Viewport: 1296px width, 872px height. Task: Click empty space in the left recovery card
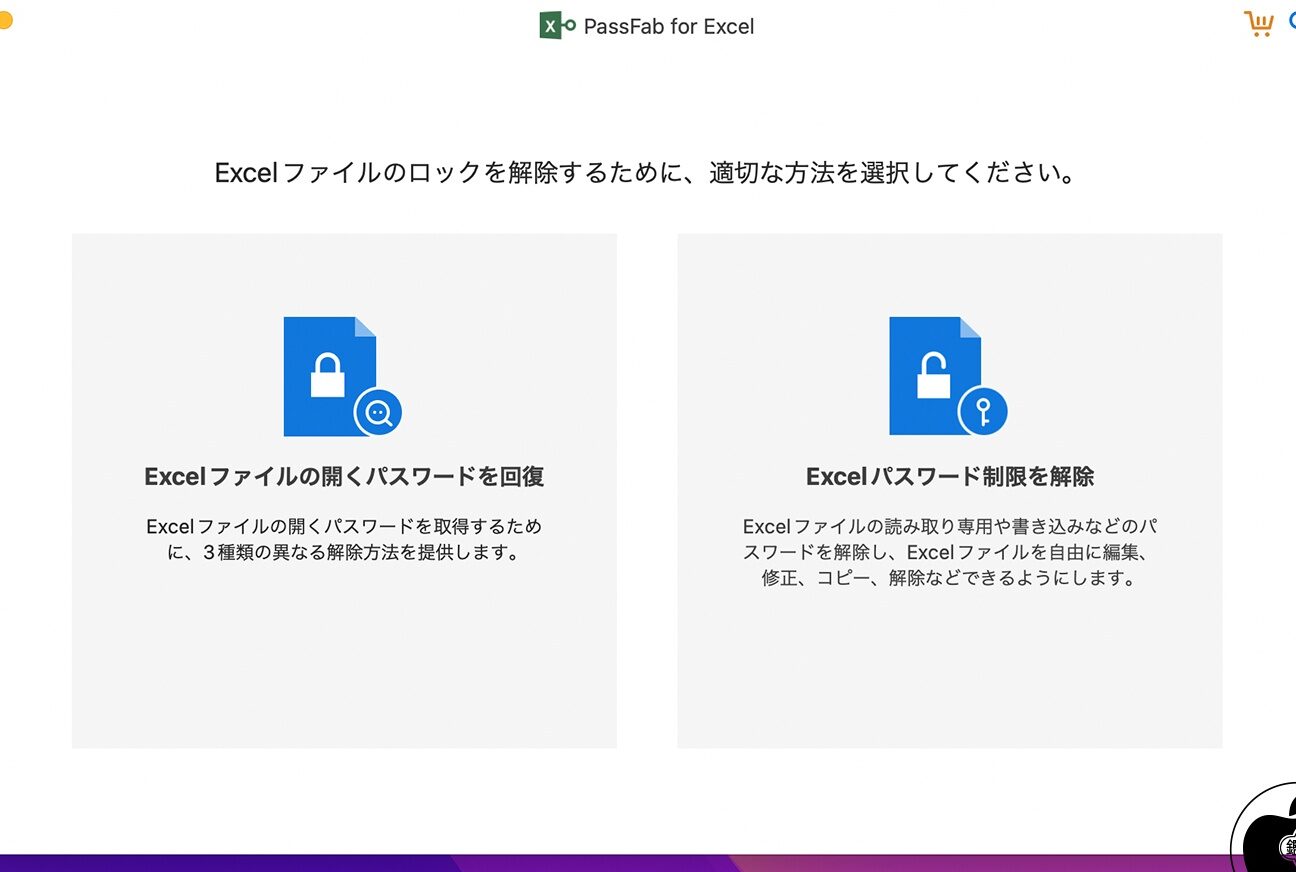[344, 660]
